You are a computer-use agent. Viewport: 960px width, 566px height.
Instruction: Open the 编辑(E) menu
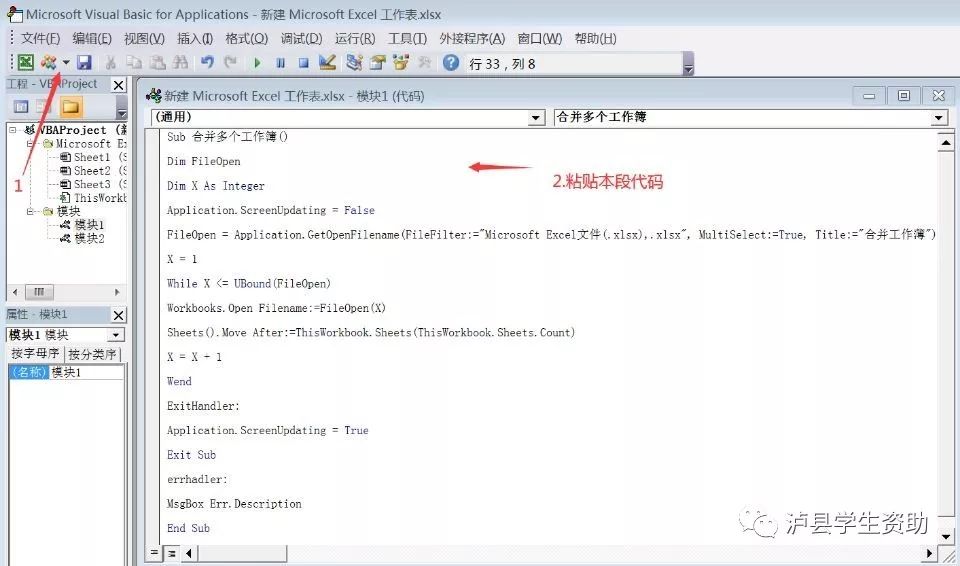[92, 39]
